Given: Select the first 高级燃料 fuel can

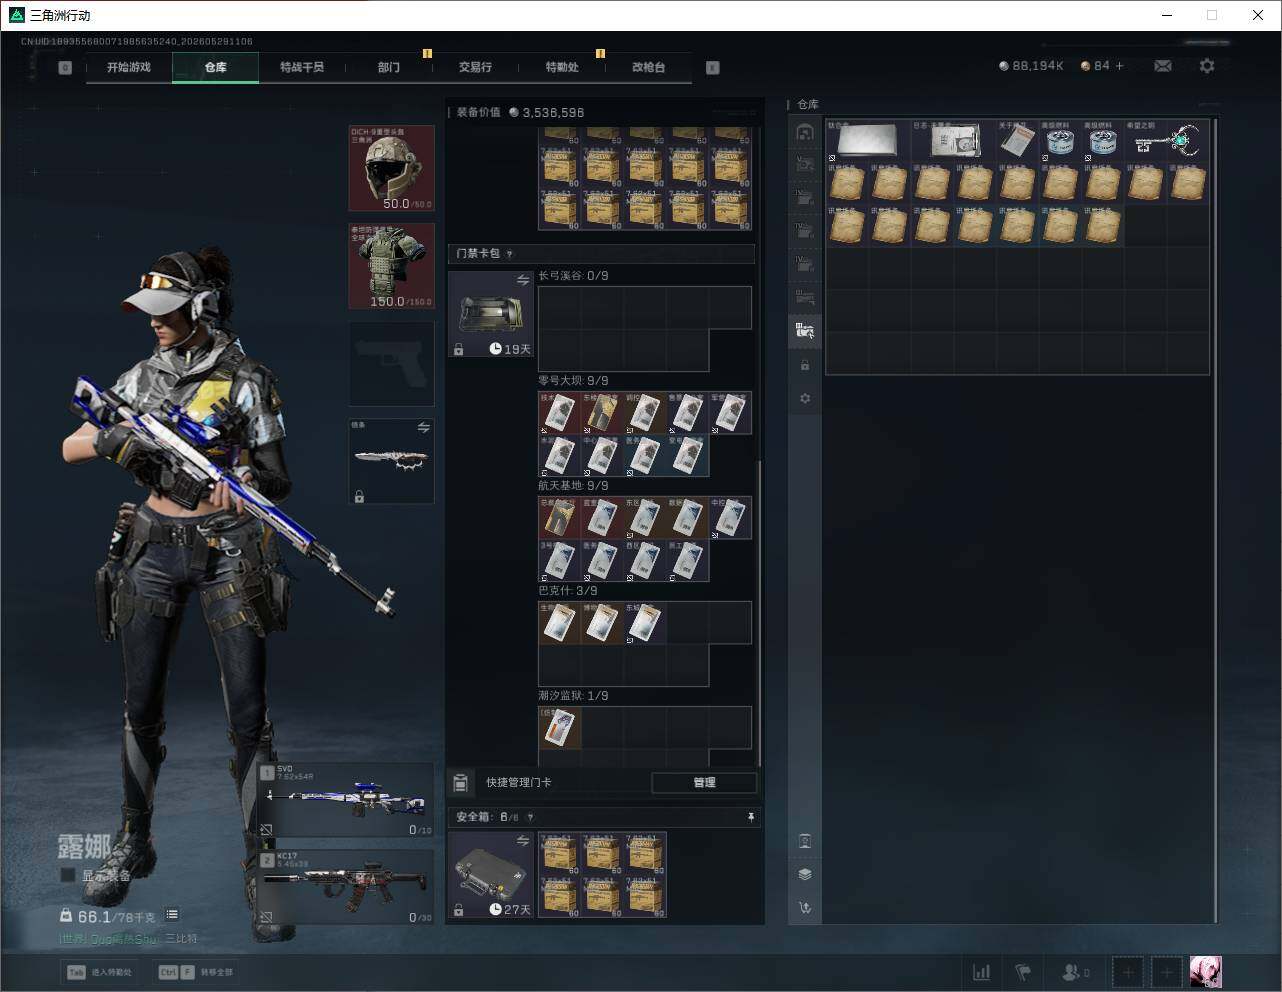Looking at the screenshot, I should tap(1059, 141).
